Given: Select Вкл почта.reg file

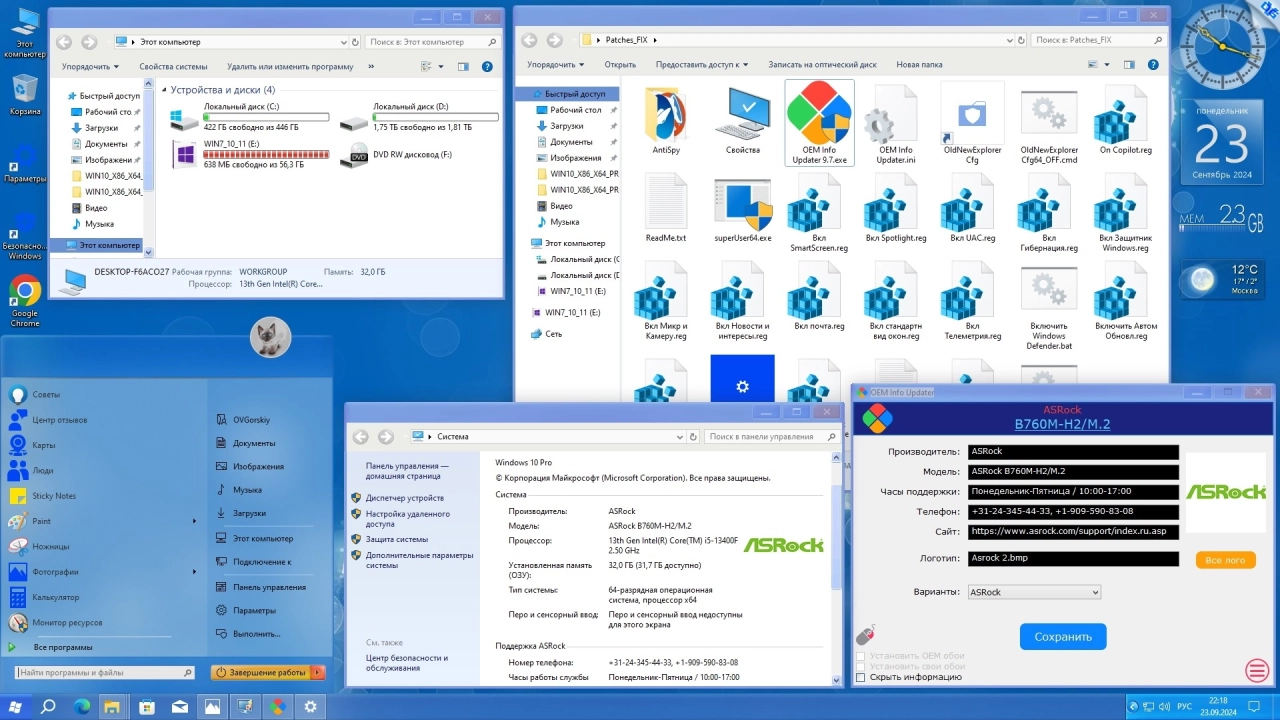Looking at the screenshot, I should coord(819,297).
